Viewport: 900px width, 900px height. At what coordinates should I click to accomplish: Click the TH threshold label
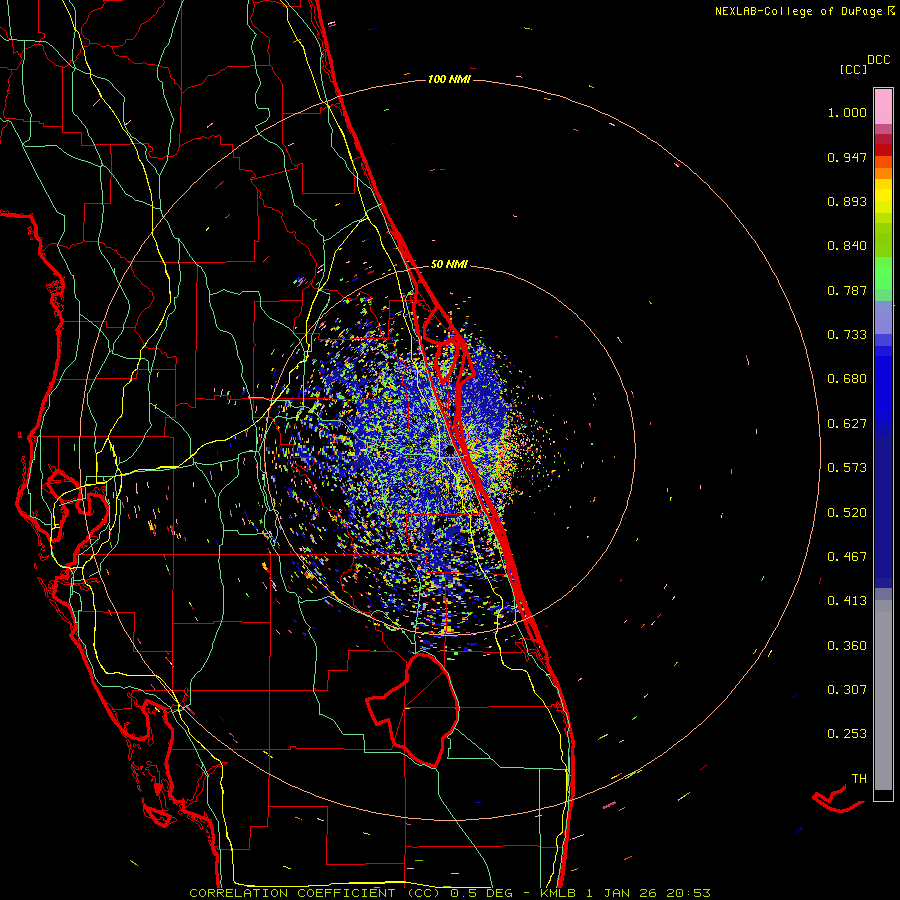(x=859, y=779)
